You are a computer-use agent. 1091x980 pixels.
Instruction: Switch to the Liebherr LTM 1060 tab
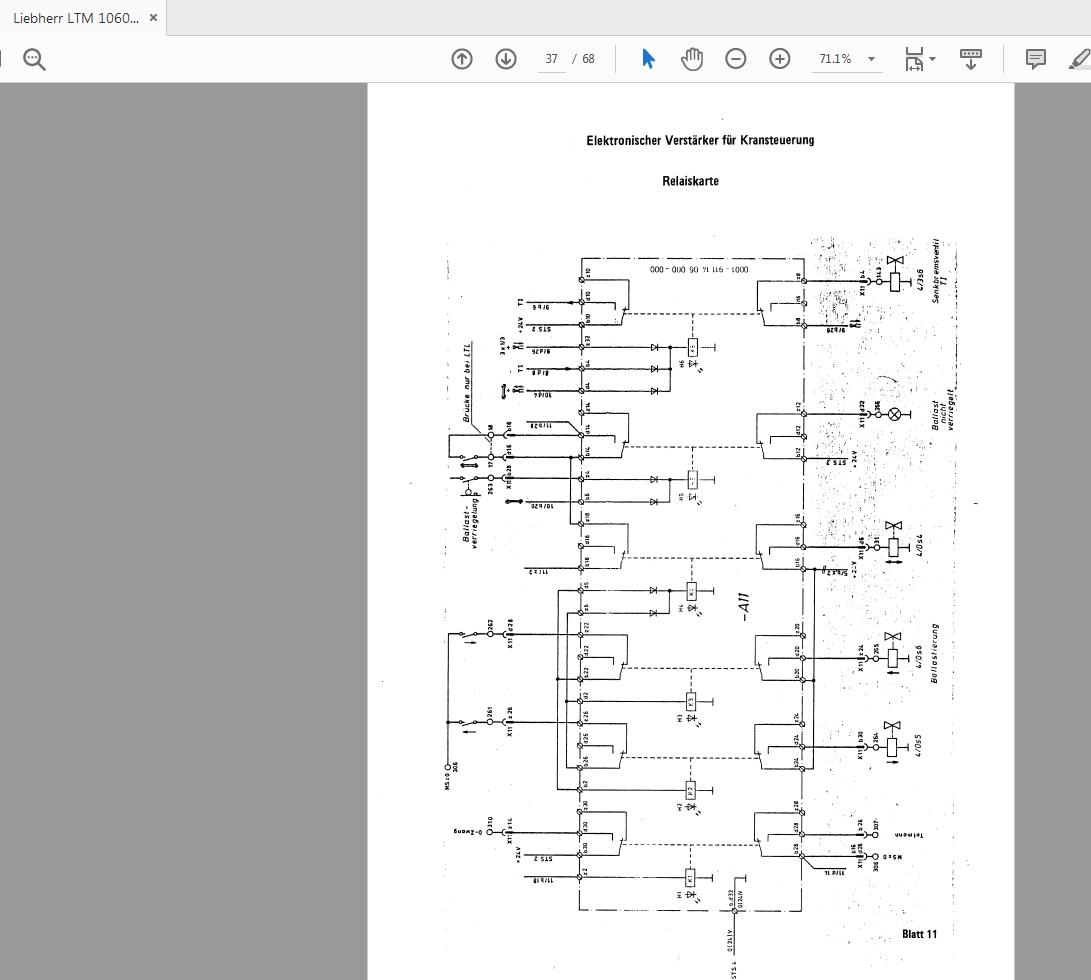tap(75, 17)
